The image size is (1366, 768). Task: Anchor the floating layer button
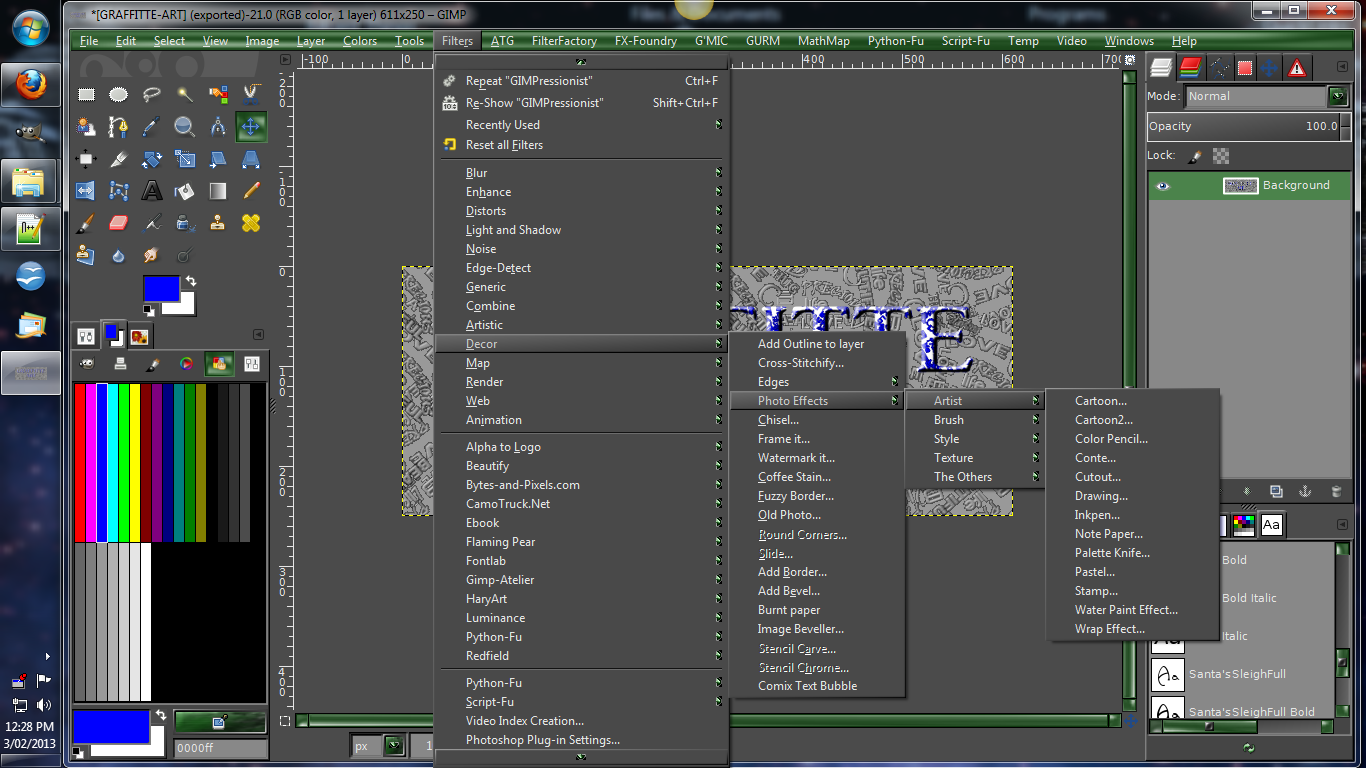click(x=1304, y=491)
